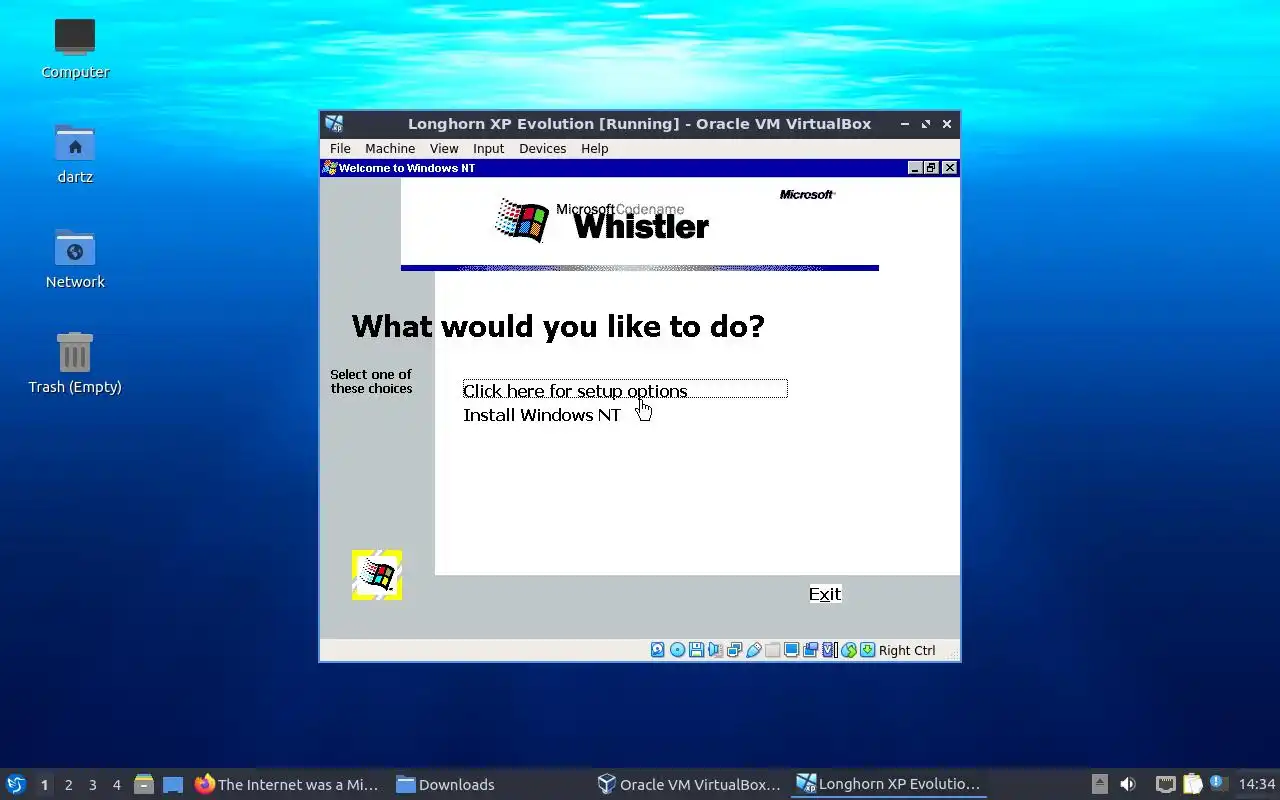1280x800 pixels.
Task: Click the Microsoft logo text at top right
Action: point(807,194)
